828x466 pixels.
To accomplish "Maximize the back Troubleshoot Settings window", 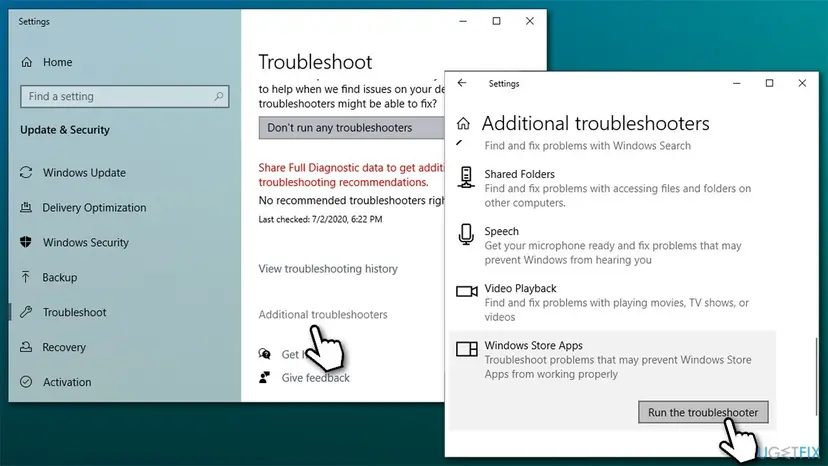I will tap(496, 21).
